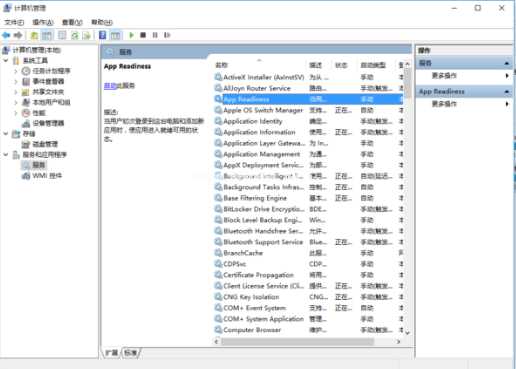Open the 查看(V) menu
The height and width of the screenshot is (369, 516).
tap(72, 22)
